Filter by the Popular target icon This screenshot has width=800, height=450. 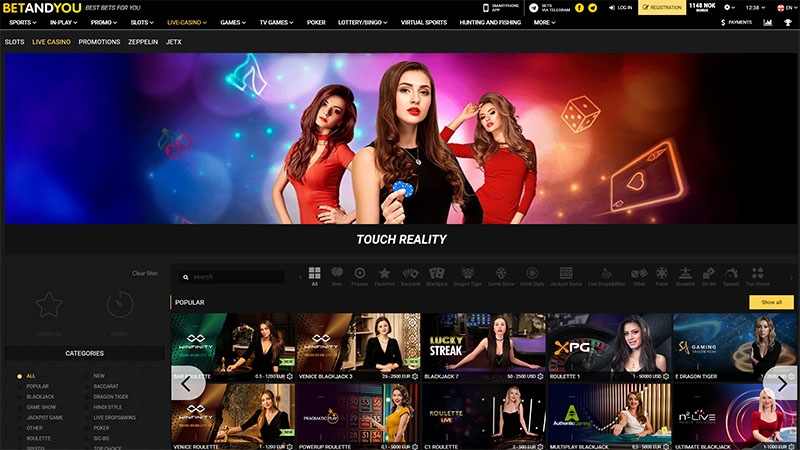point(360,276)
